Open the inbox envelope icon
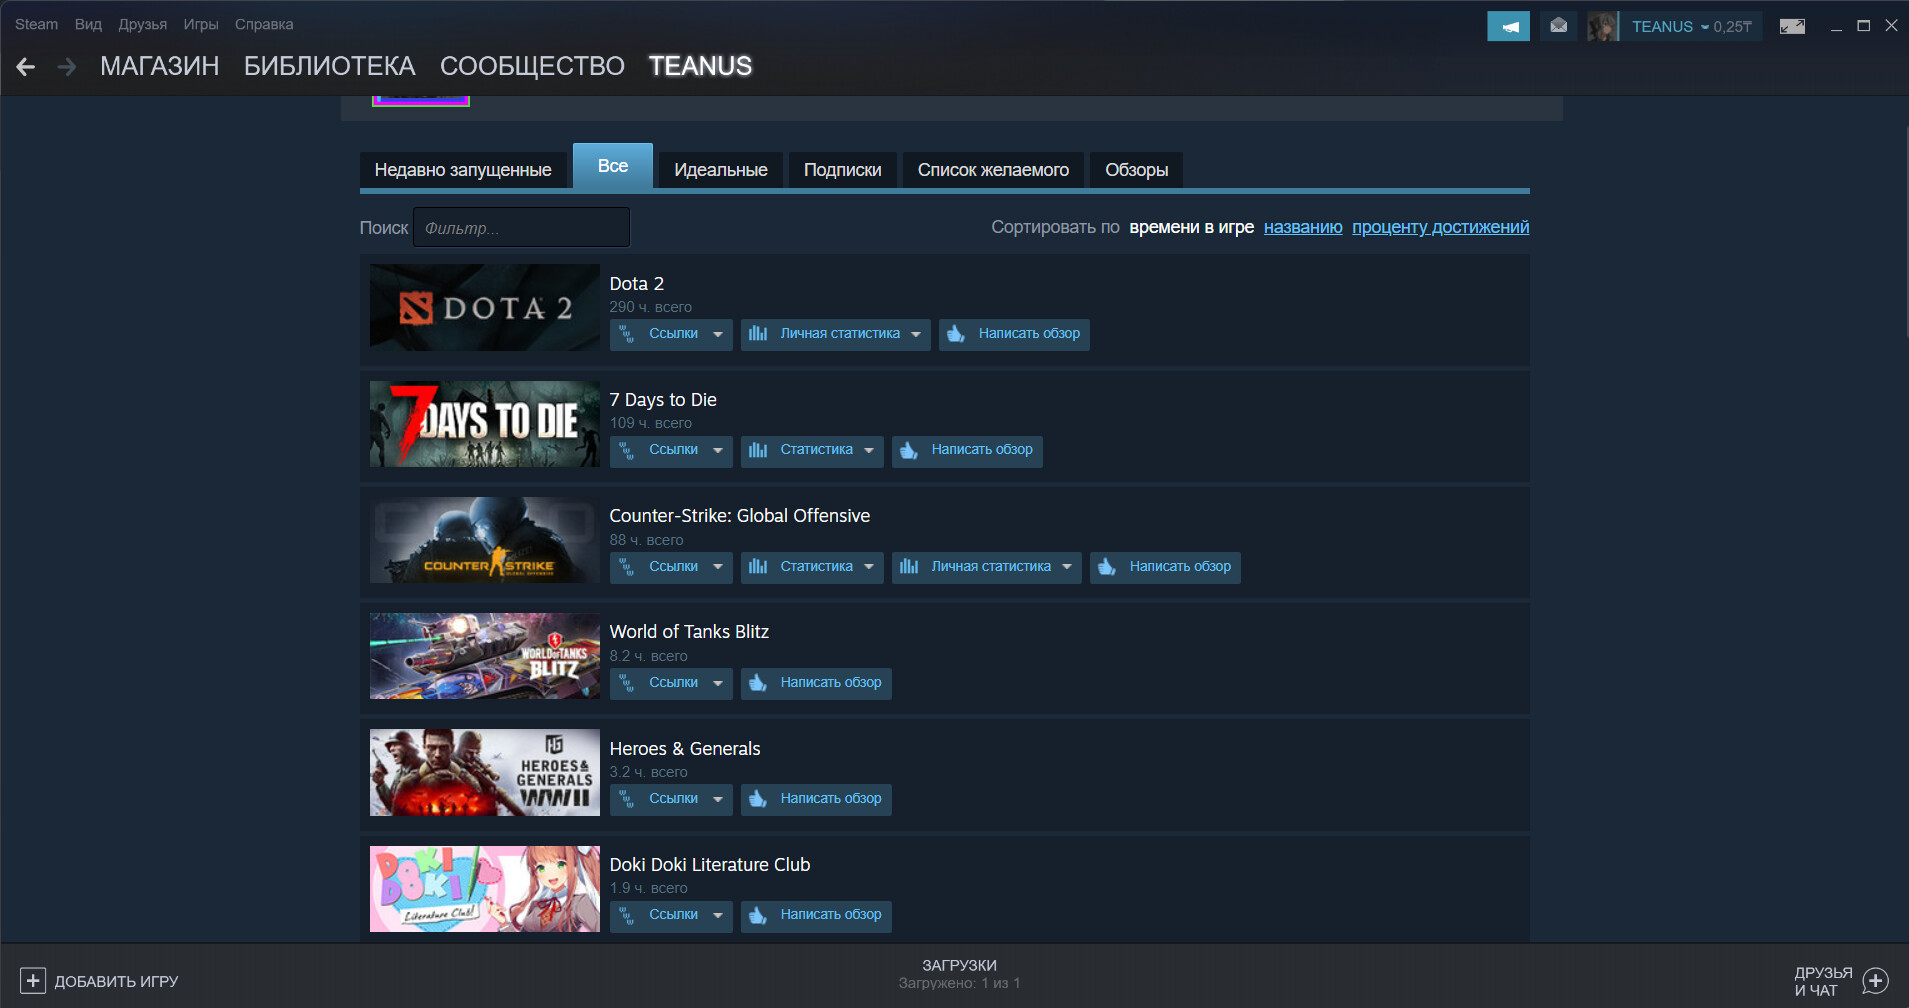The image size is (1909, 1008). [1558, 26]
